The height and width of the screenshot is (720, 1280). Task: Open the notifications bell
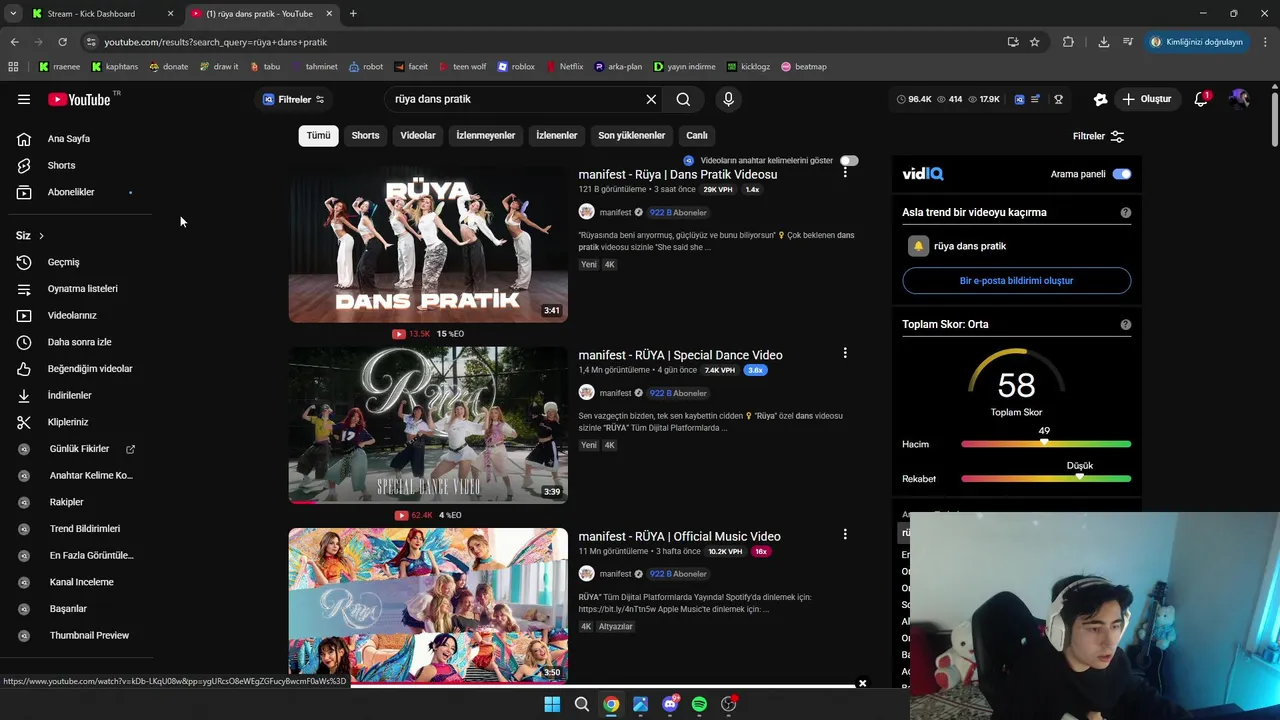(1201, 99)
